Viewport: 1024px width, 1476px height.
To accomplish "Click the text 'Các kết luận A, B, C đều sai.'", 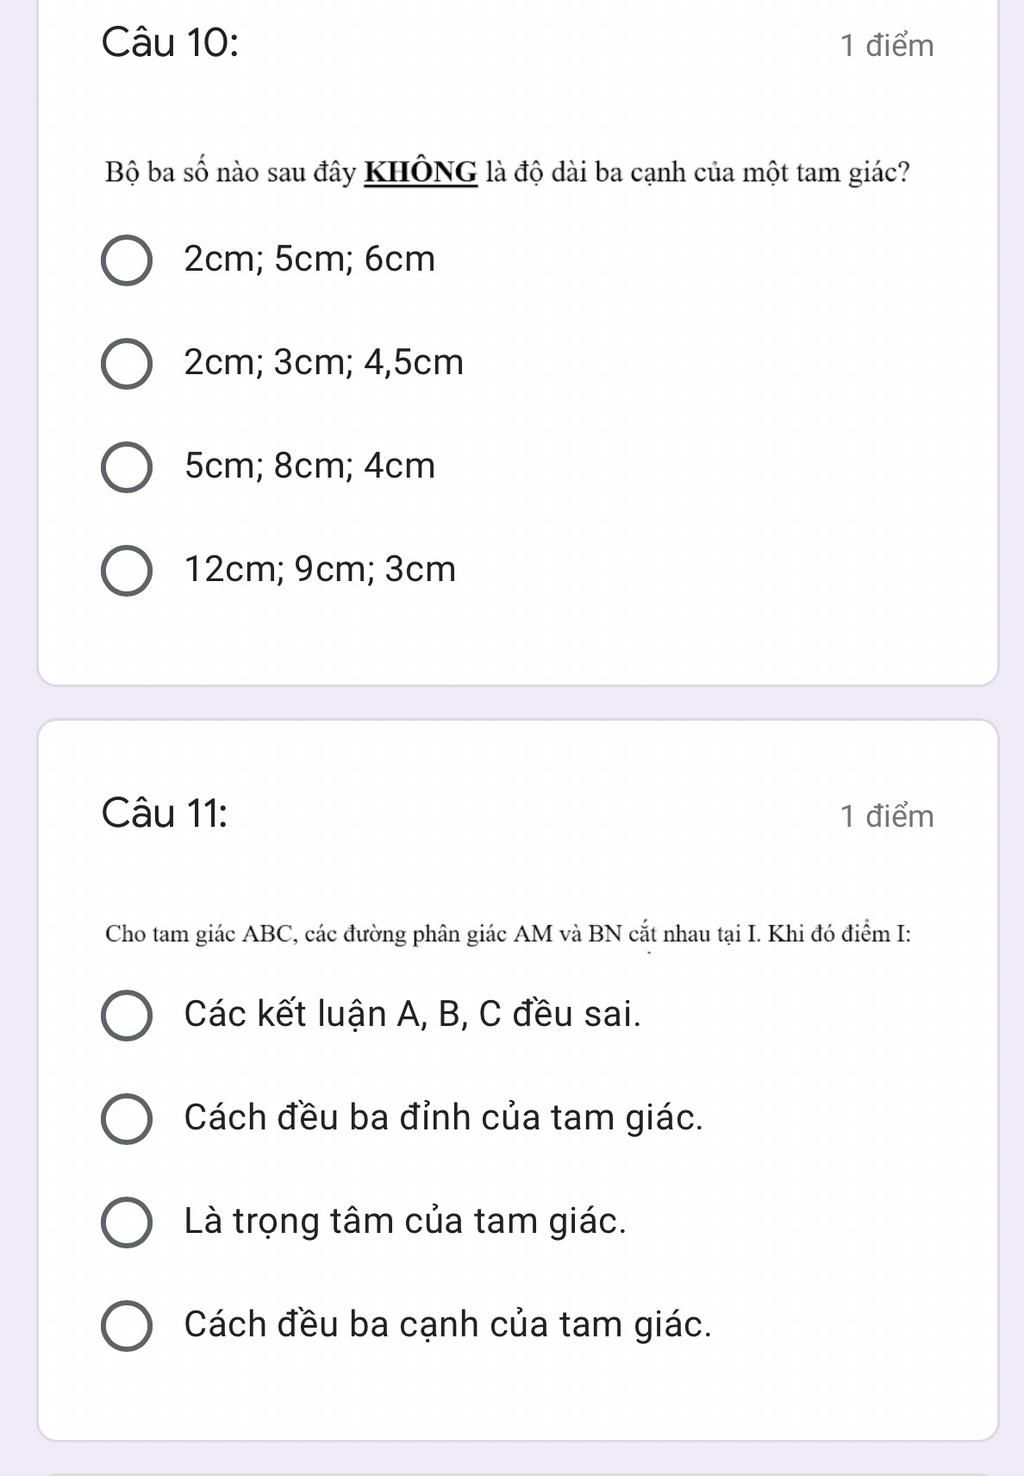I will click(x=412, y=1014).
